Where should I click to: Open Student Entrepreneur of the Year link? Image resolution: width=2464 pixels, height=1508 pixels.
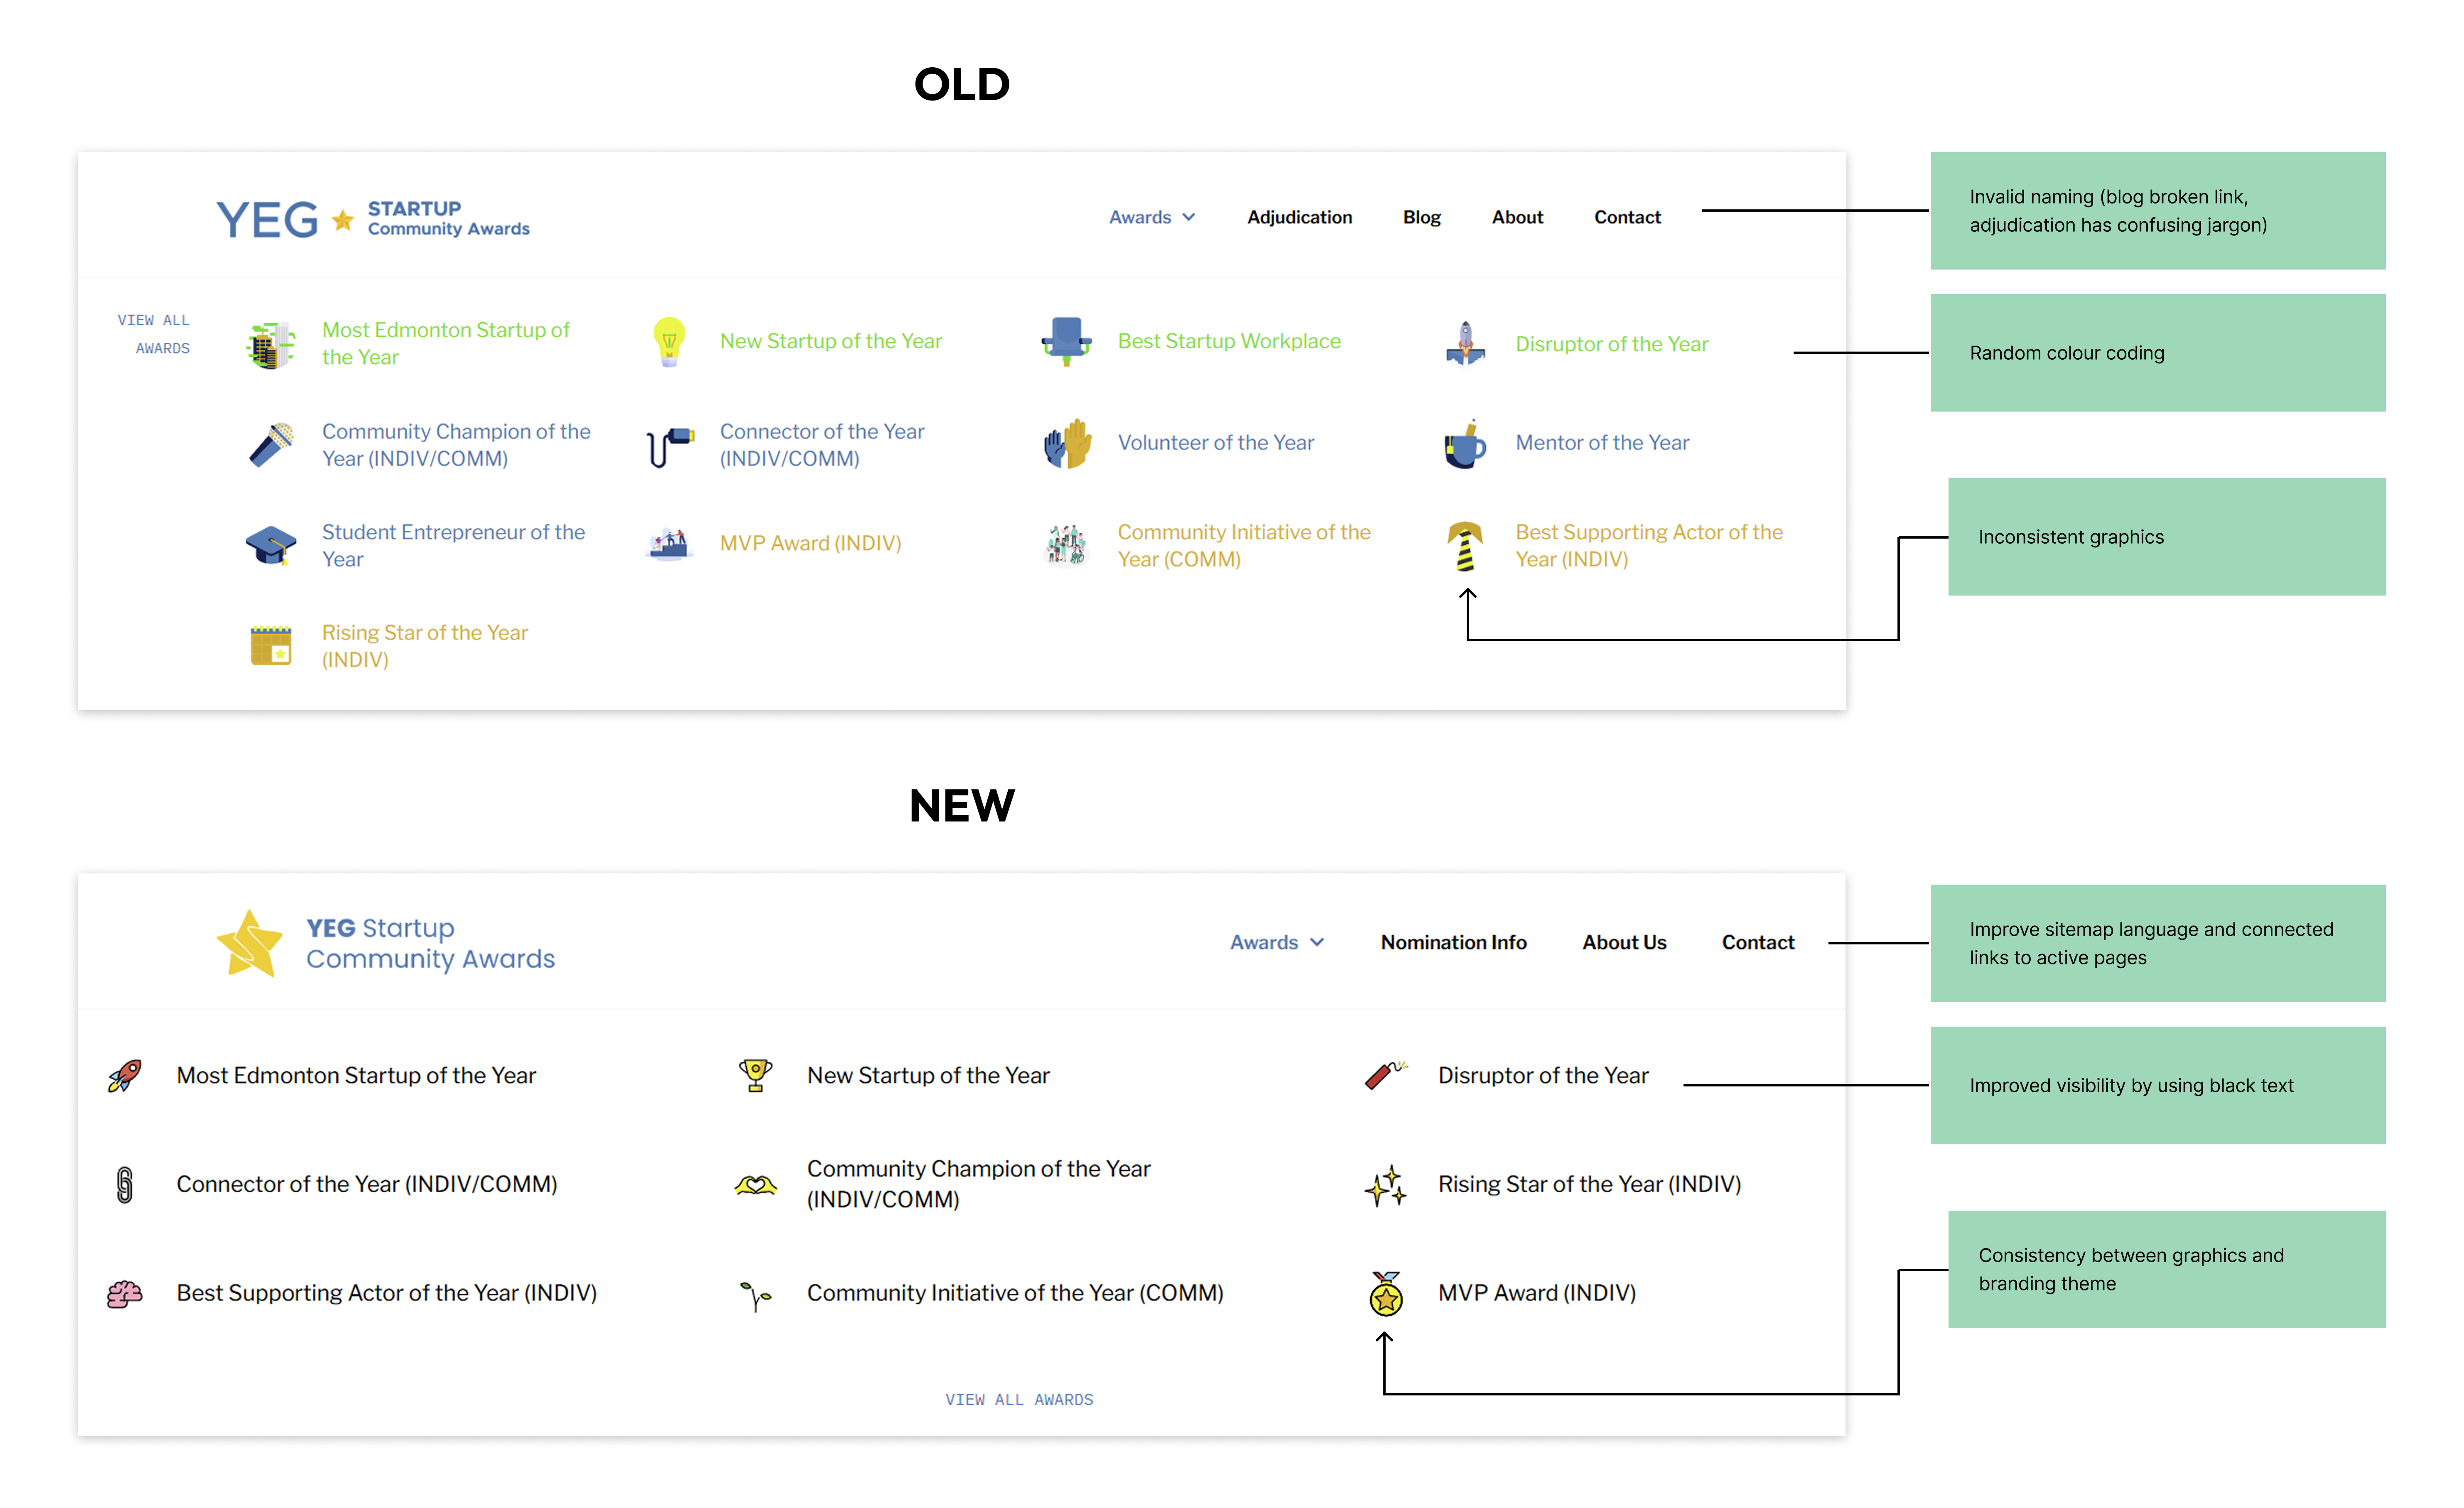click(453, 546)
